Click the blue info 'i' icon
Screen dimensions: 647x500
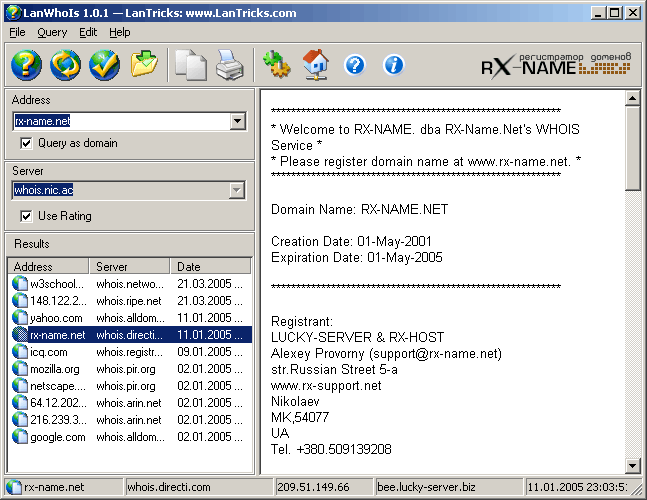(394, 65)
